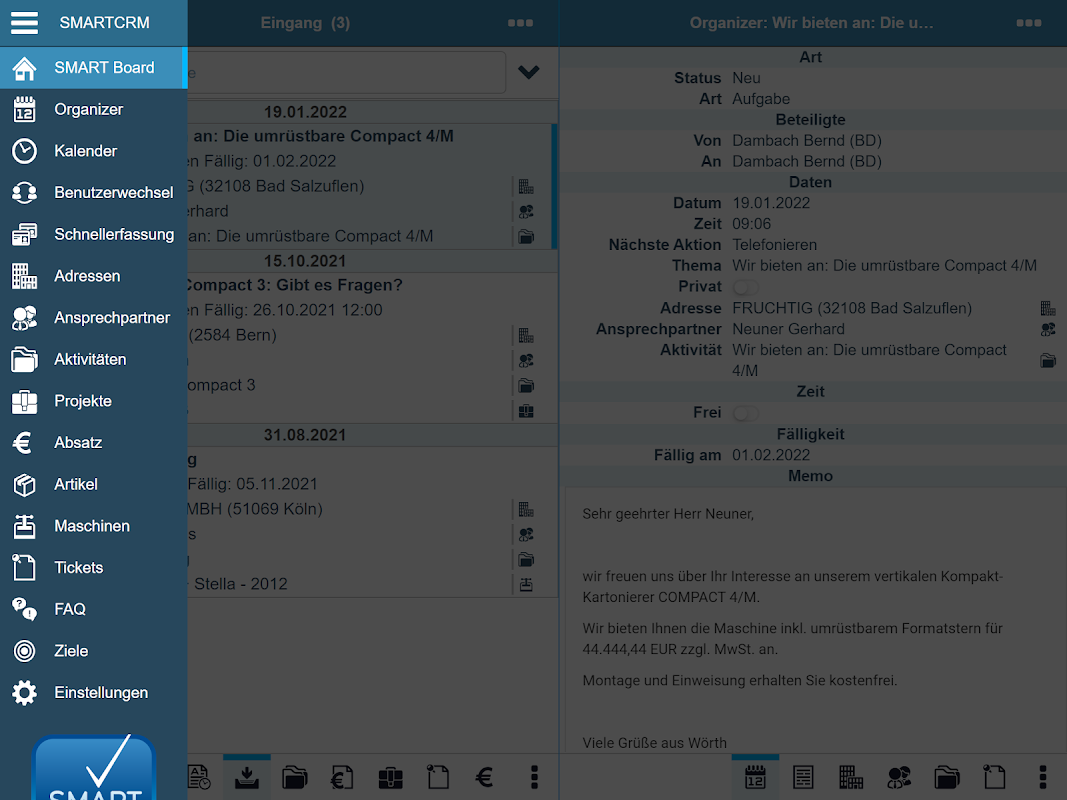The image size is (1067, 800).
Task: Close the hamburger menu in the SMARTCRM header
Action: pos(24,22)
